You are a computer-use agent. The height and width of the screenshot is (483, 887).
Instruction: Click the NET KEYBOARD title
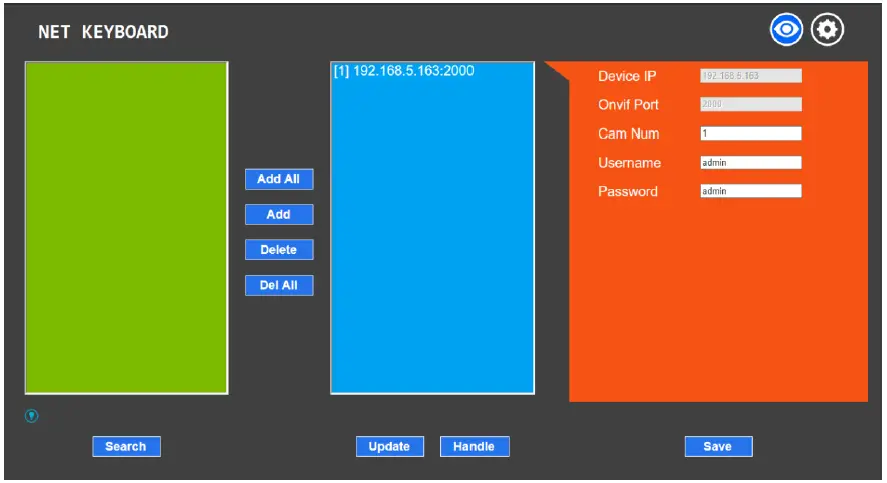[x=103, y=32]
